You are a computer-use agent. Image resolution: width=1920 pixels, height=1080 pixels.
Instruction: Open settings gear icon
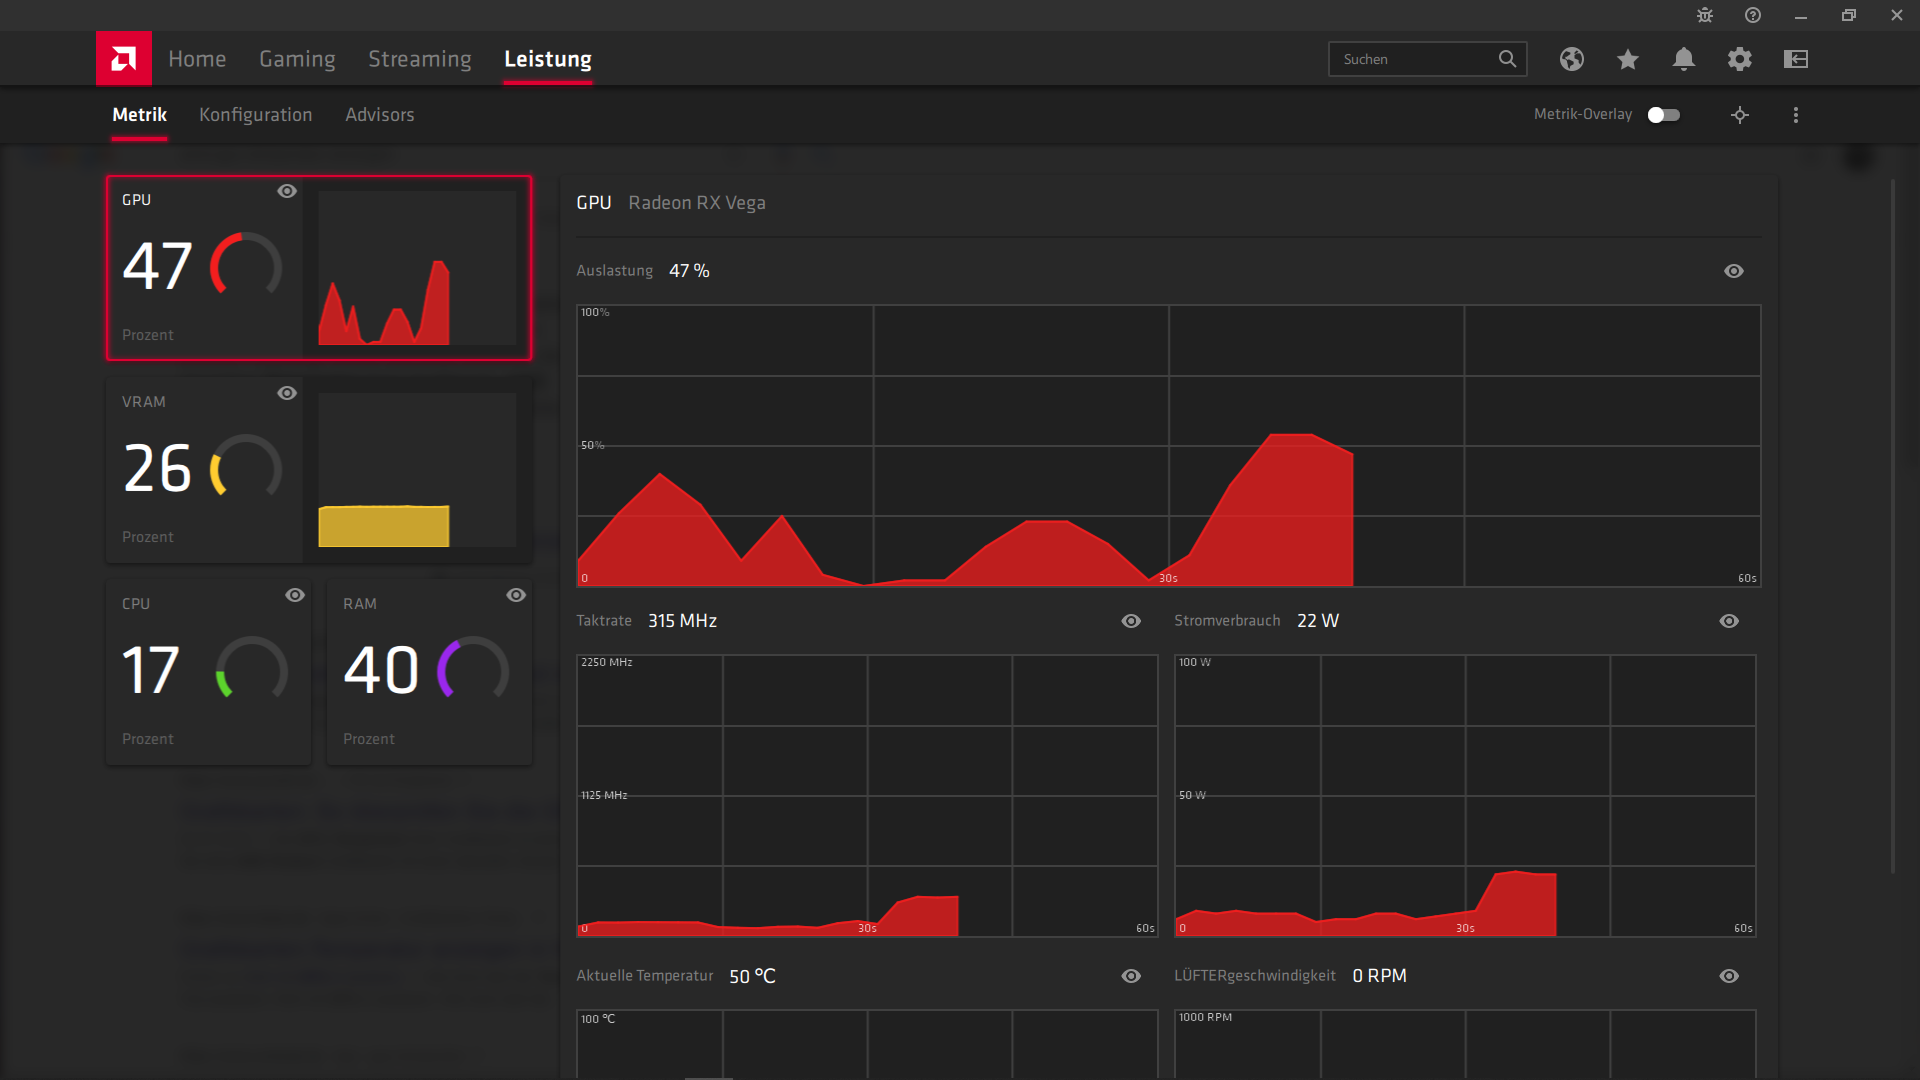click(x=1739, y=59)
